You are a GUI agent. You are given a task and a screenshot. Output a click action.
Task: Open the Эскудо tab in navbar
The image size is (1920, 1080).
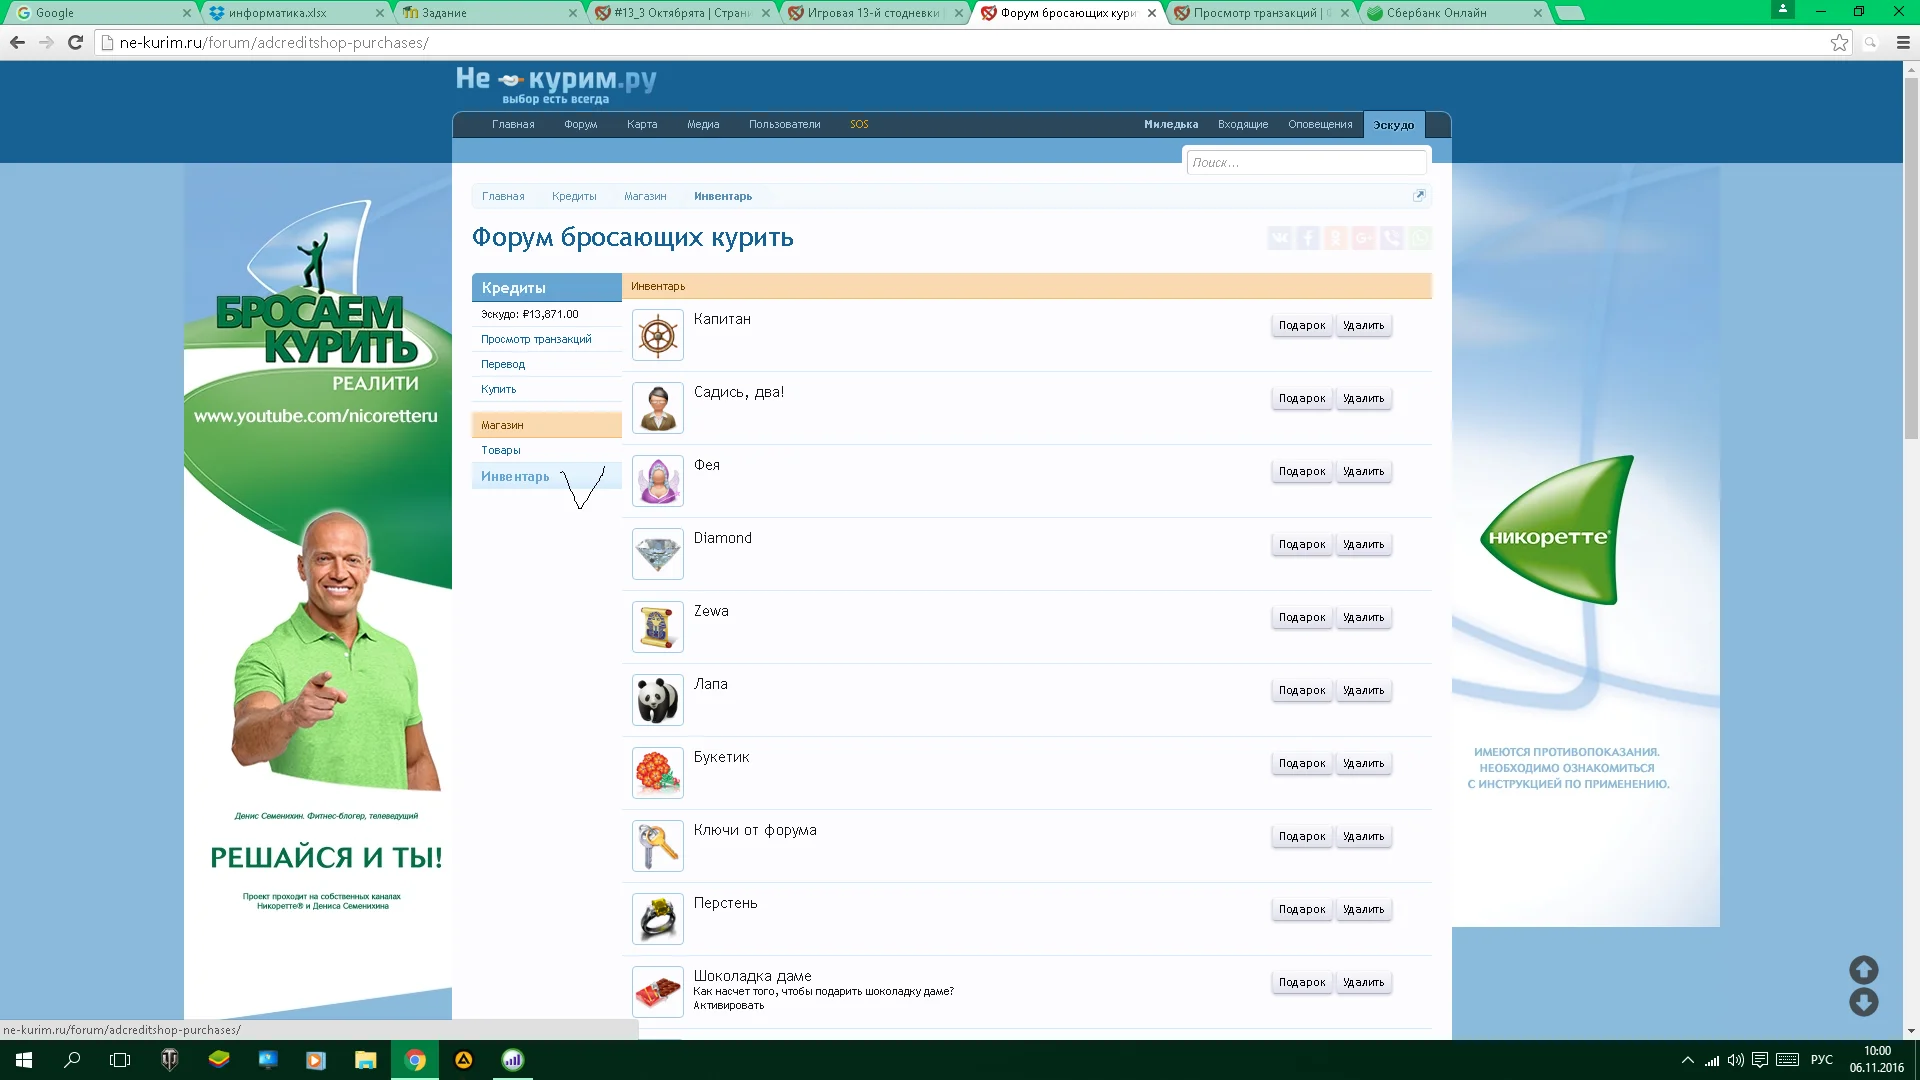(1393, 125)
